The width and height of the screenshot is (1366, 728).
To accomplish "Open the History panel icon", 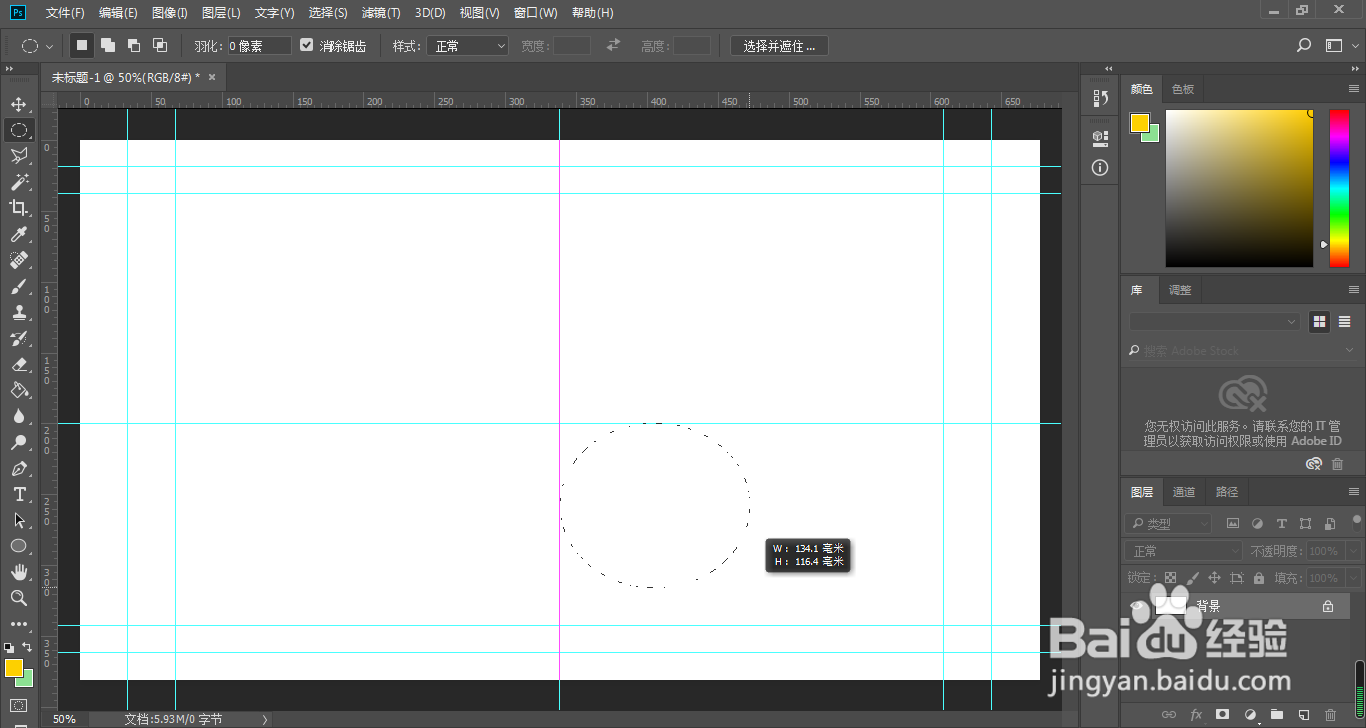I will coord(1101,98).
